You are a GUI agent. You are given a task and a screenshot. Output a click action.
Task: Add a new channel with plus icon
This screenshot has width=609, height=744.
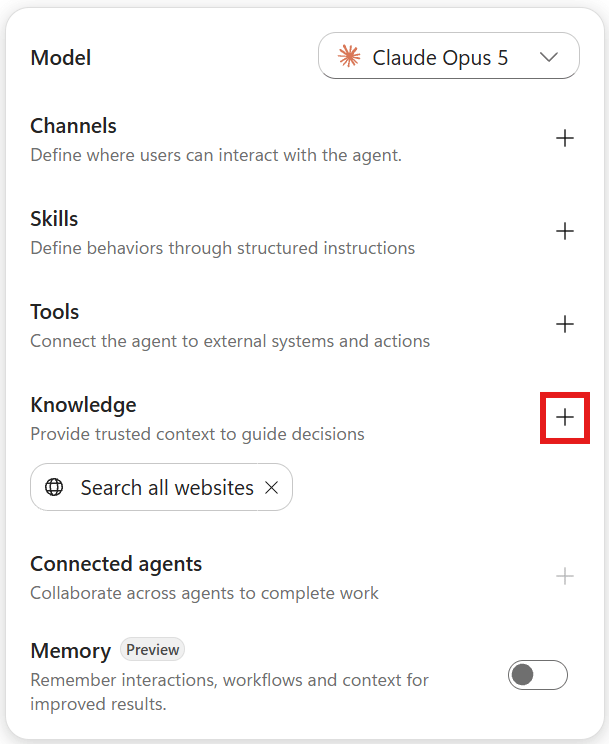point(565,139)
